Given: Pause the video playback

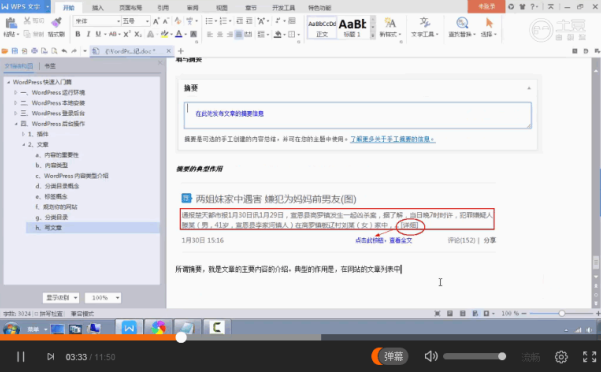Looking at the screenshot, I should pyautogui.click(x=21, y=357).
